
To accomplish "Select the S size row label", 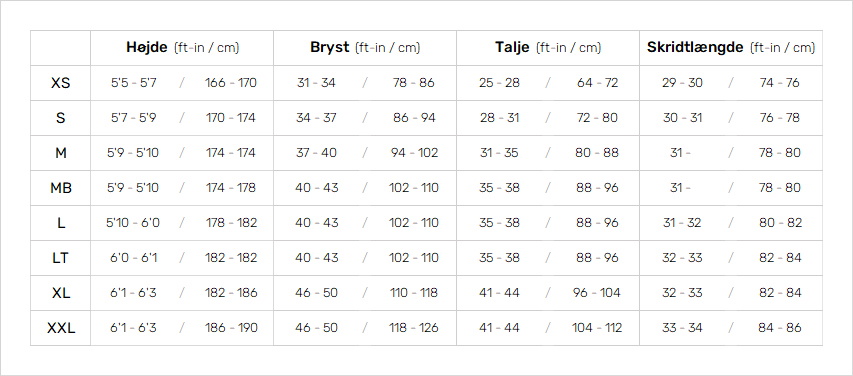I will (60, 118).
